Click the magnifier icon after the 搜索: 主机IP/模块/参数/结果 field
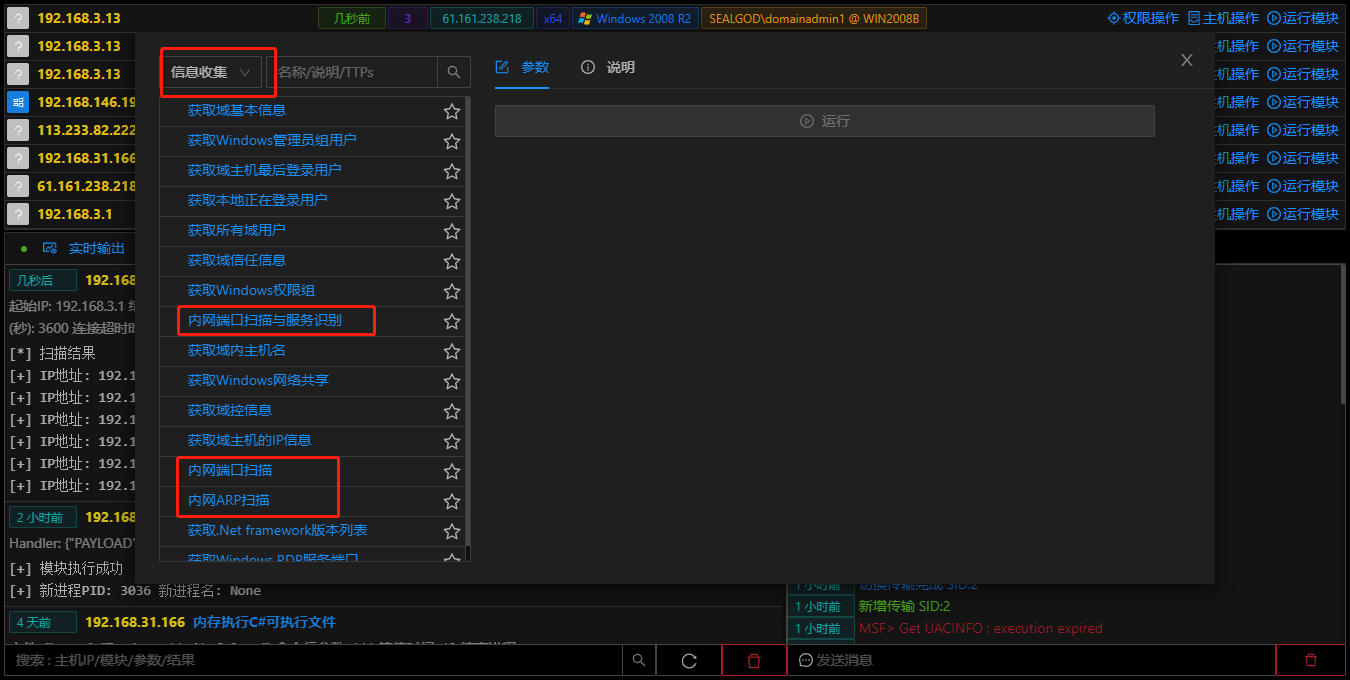This screenshot has height=680, width=1350. (x=638, y=660)
